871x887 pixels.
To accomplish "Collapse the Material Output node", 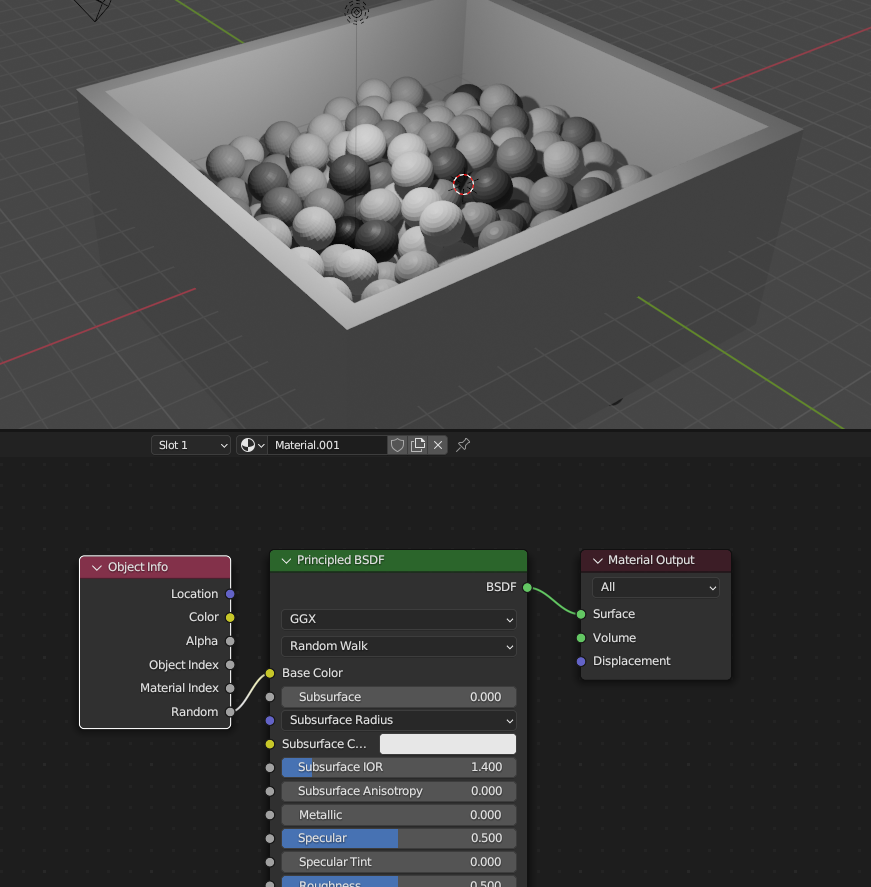I will (598, 561).
